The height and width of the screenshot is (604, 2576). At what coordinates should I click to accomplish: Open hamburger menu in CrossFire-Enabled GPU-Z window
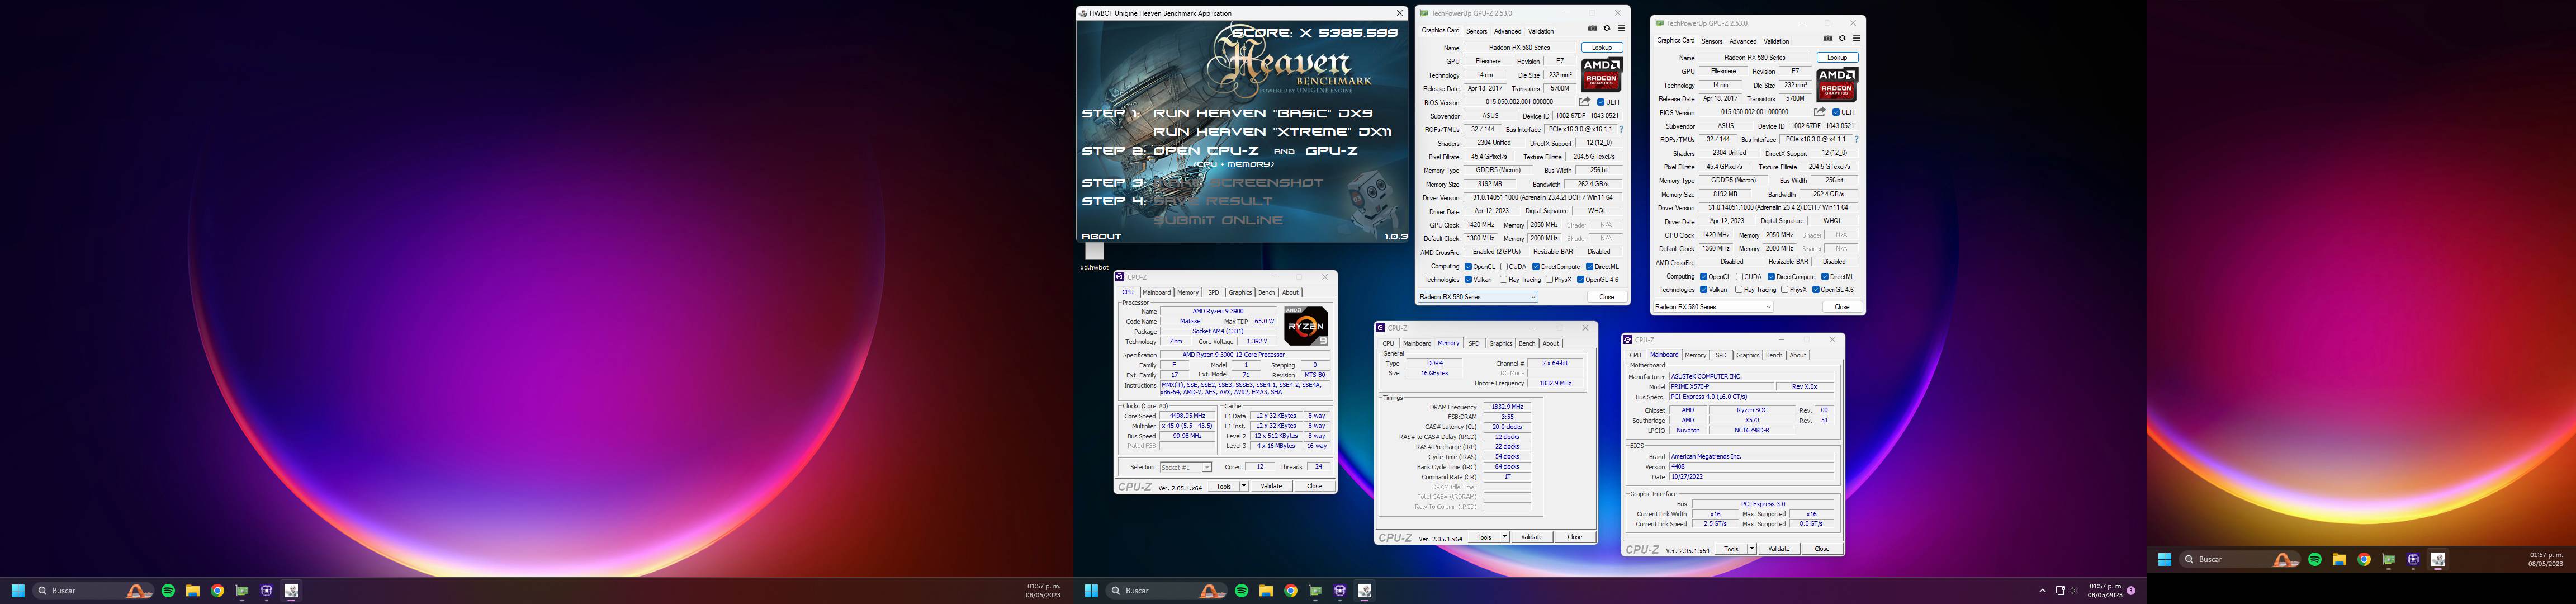coord(1621,28)
